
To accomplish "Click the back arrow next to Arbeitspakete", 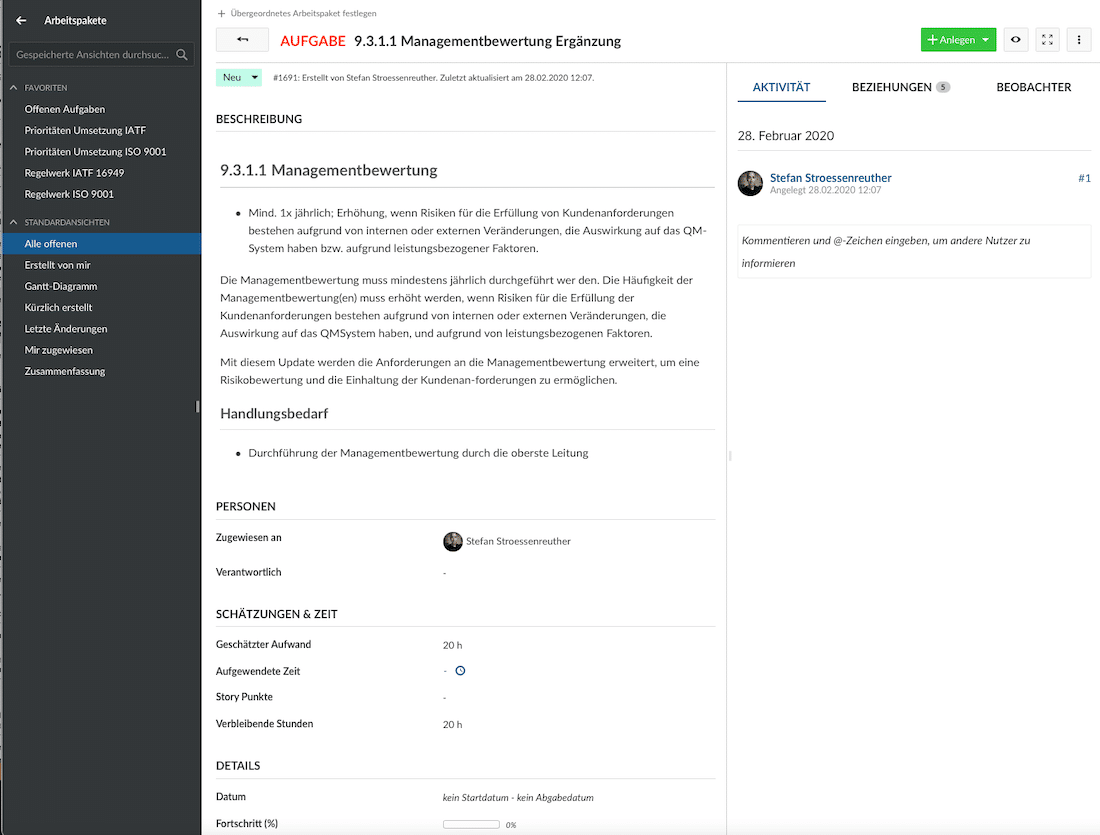I will tap(21, 20).
